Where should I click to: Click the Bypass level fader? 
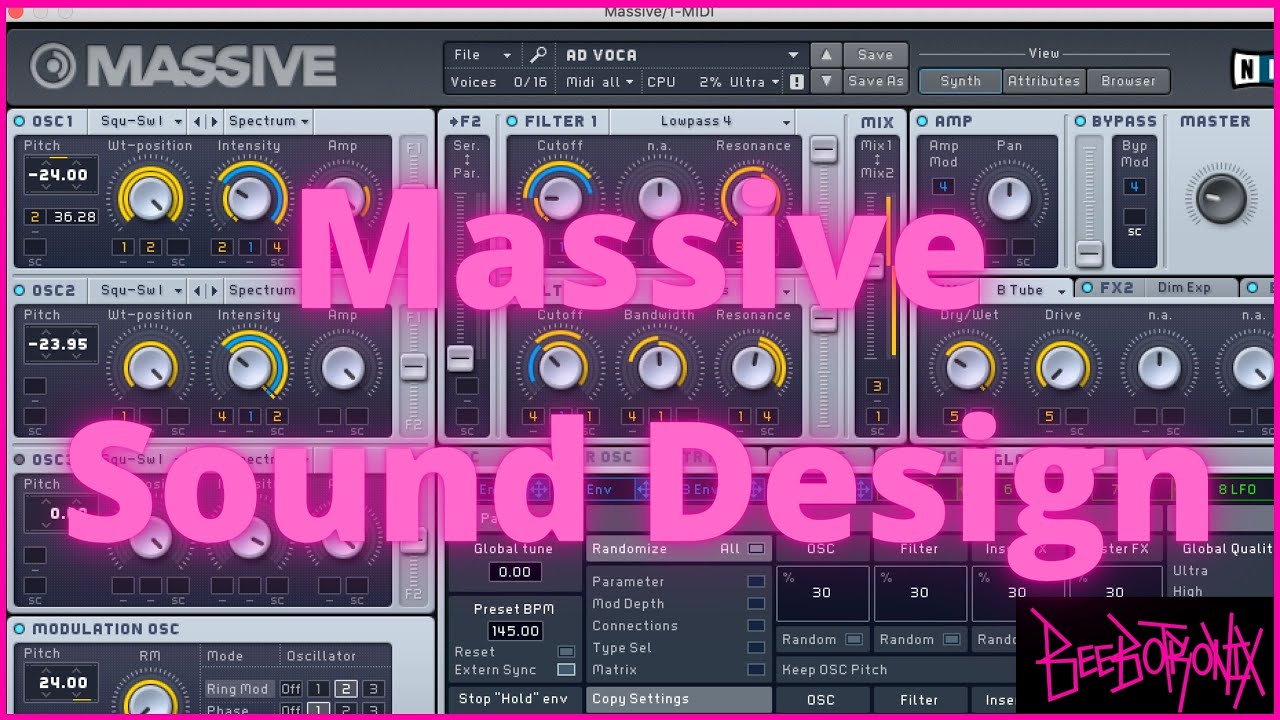click(x=1089, y=253)
